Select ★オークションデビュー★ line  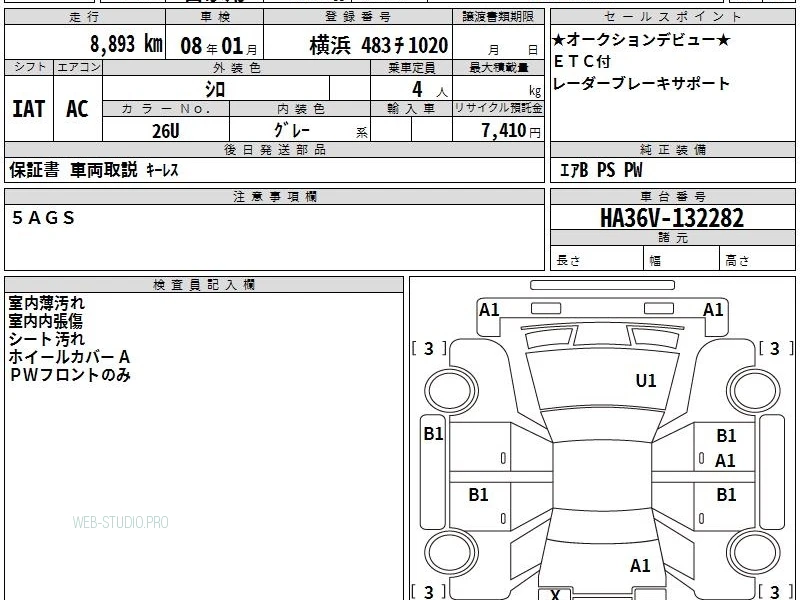tap(641, 39)
